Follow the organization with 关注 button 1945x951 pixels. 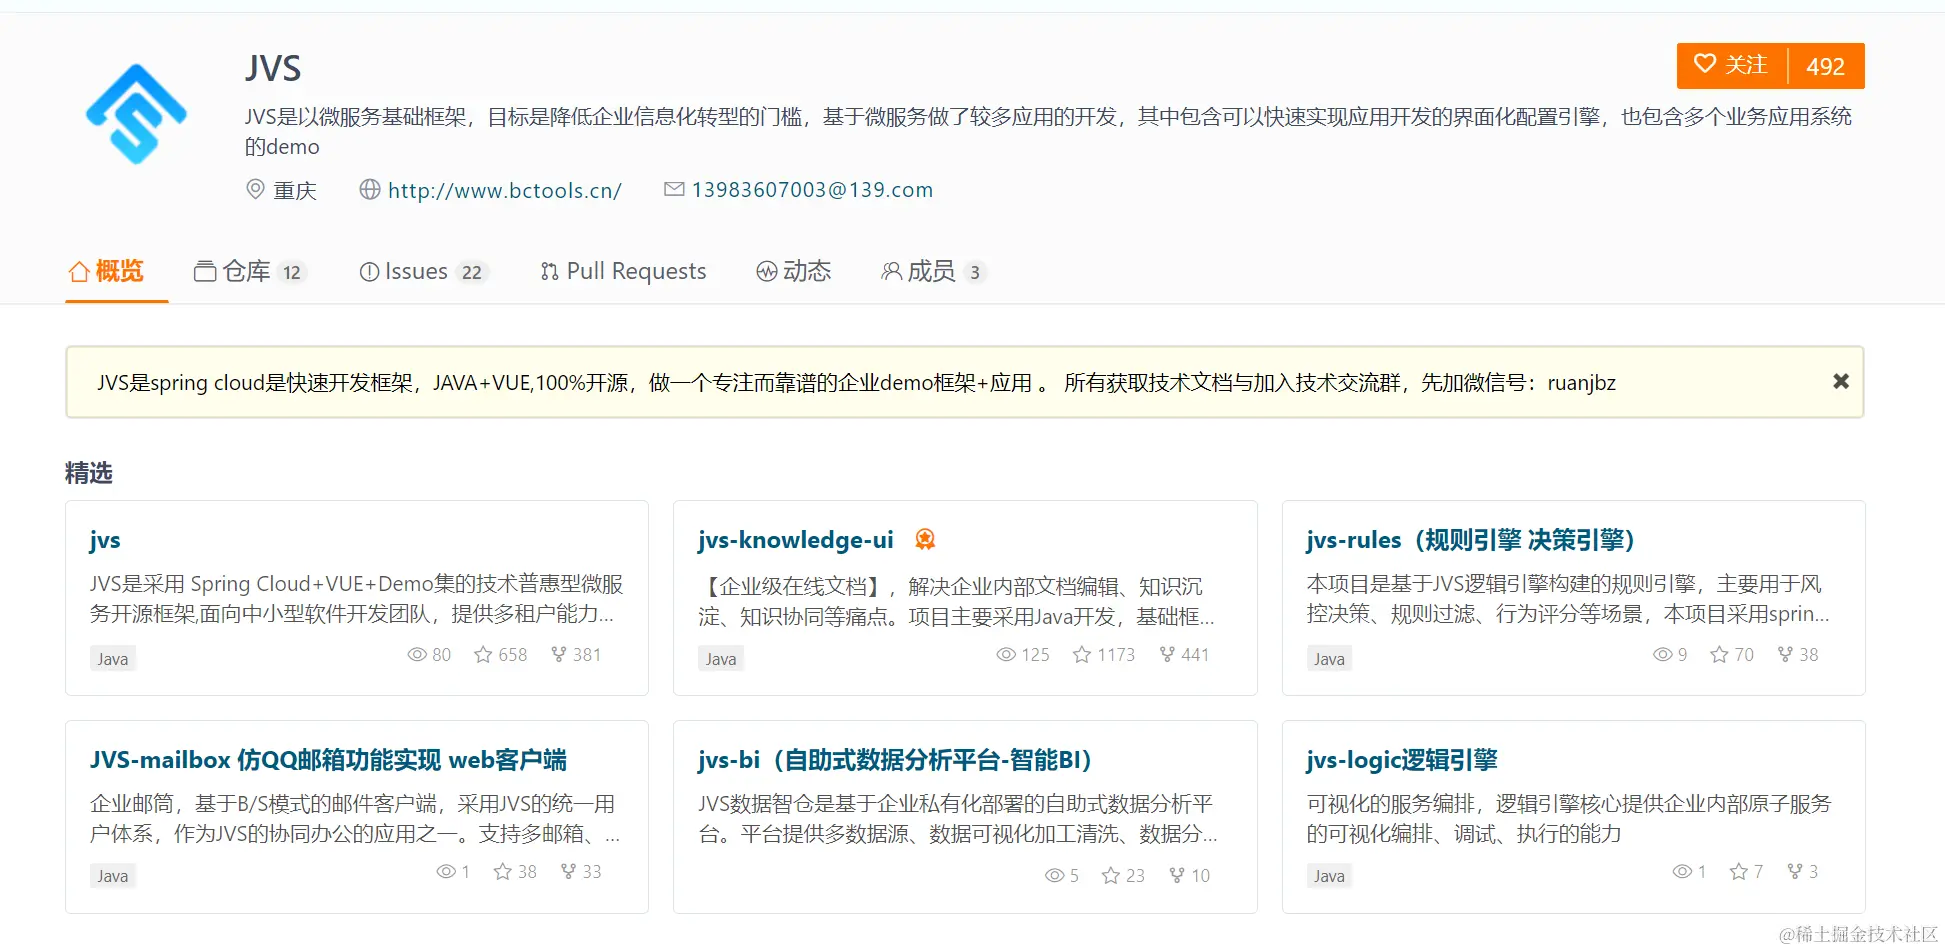pos(1732,65)
